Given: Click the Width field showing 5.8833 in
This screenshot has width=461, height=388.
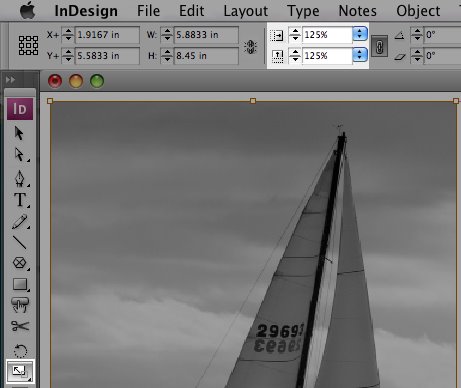Looking at the screenshot, I should click(206, 35).
